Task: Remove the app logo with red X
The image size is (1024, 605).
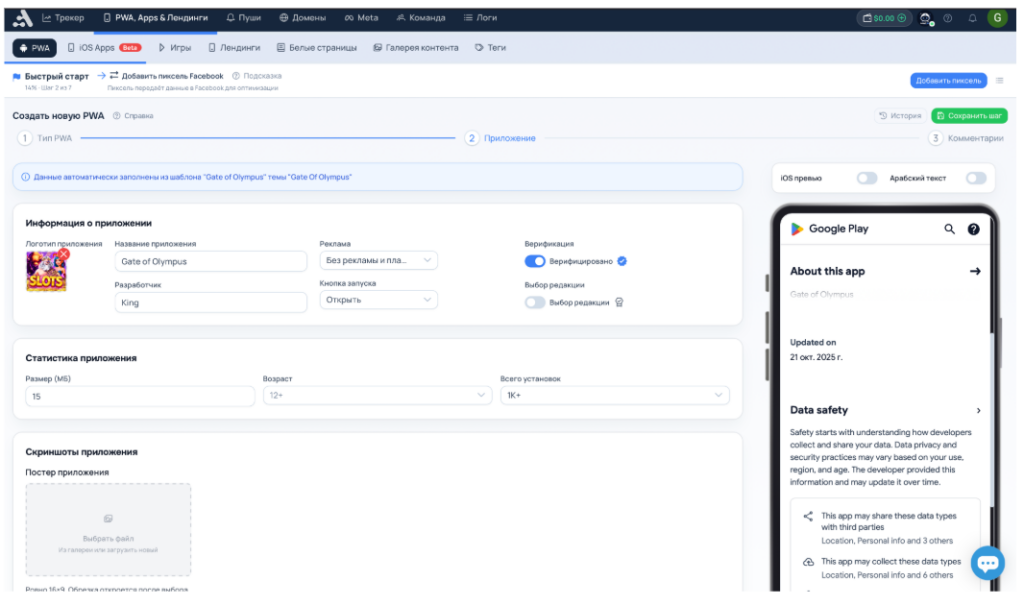Action: (x=63, y=253)
